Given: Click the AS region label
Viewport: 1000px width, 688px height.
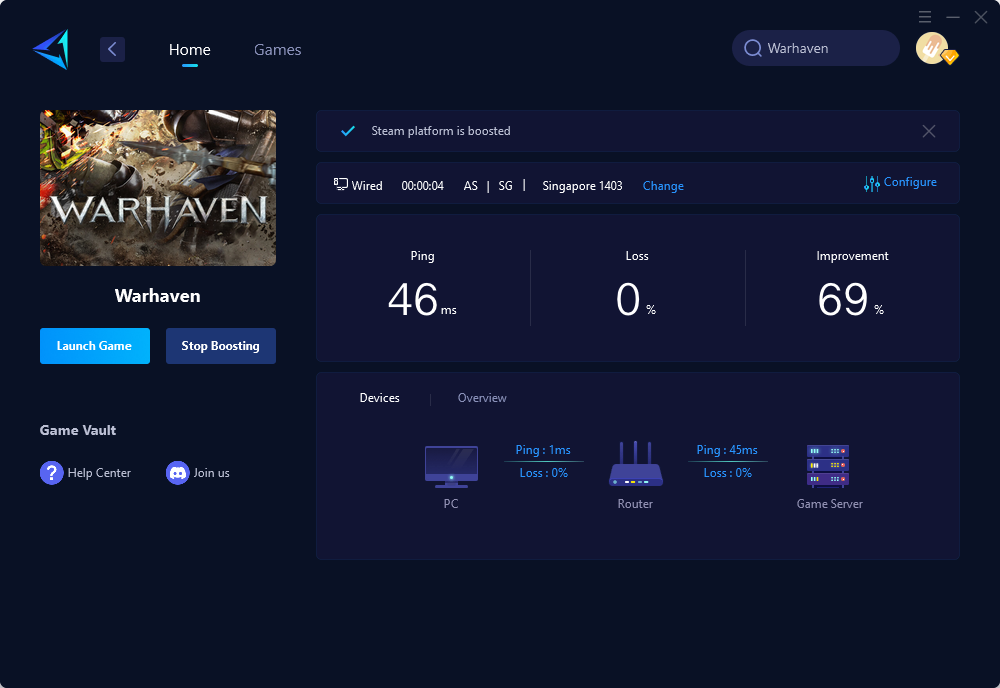Looking at the screenshot, I should tap(471, 186).
